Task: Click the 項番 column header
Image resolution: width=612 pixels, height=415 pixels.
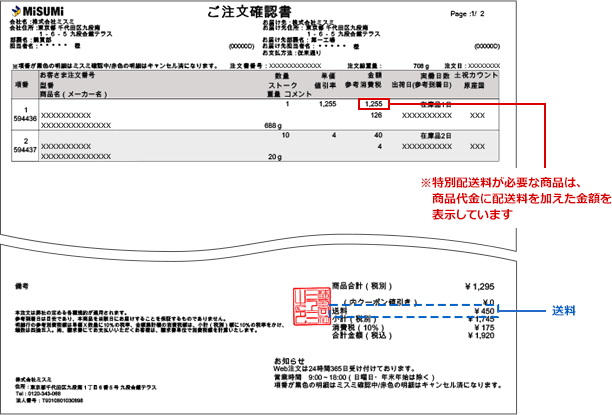Action: pos(22,85)
